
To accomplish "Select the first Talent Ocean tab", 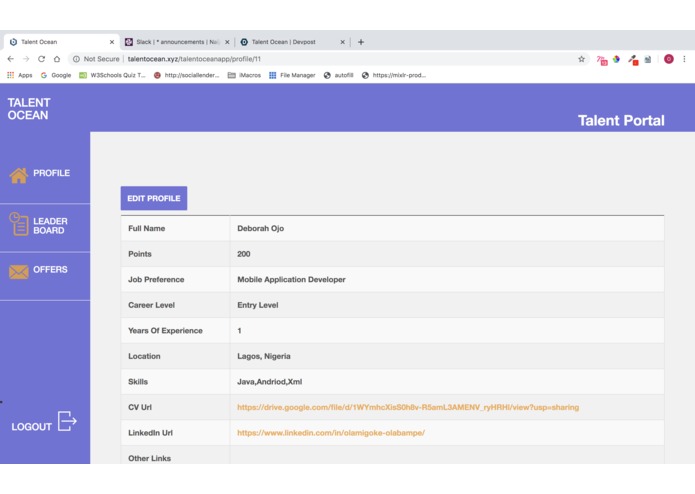I will coord(61,42).
